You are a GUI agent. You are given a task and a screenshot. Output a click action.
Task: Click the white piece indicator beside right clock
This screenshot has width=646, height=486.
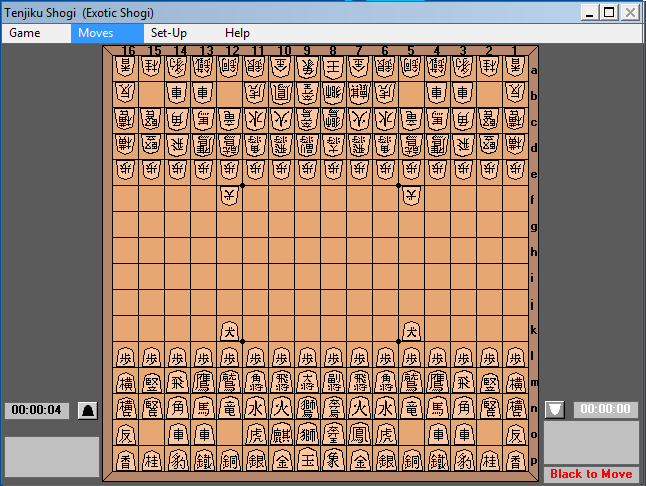coord(555,409)
